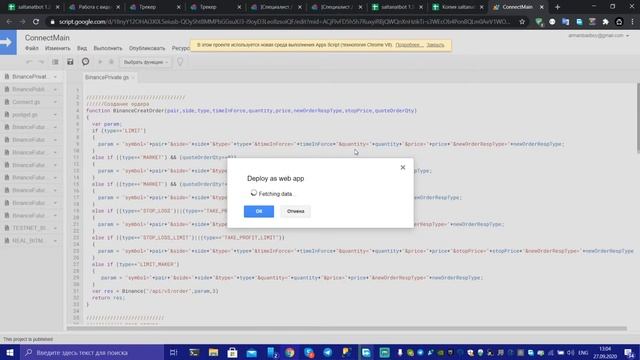This screenshot has height=360, width=640.
Task: Click the ENG language indicator in the tray
Action: pyautogui.click(x=583, y=352)
